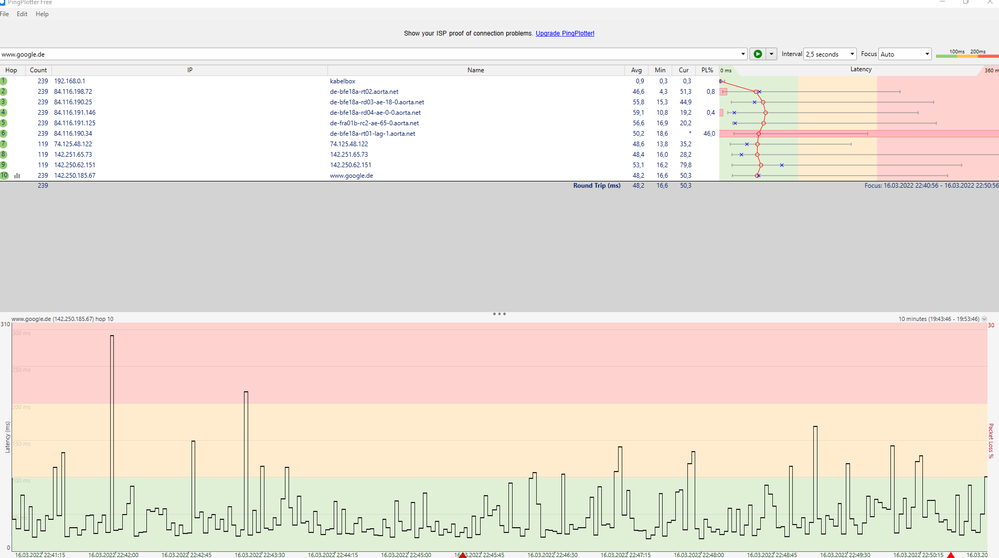The height and width of the screenshot is (558, 999).
Task: Open the dropdown arrow beside the play button
Action: 771,54
